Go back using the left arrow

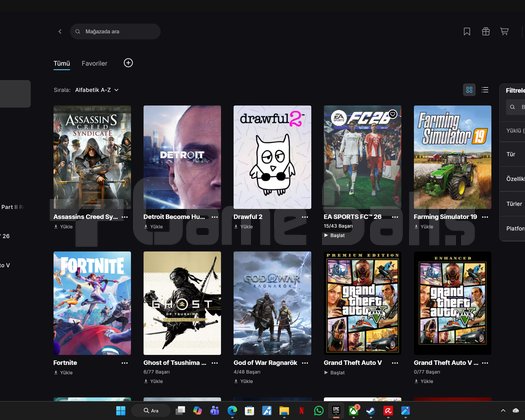[60, 31]
